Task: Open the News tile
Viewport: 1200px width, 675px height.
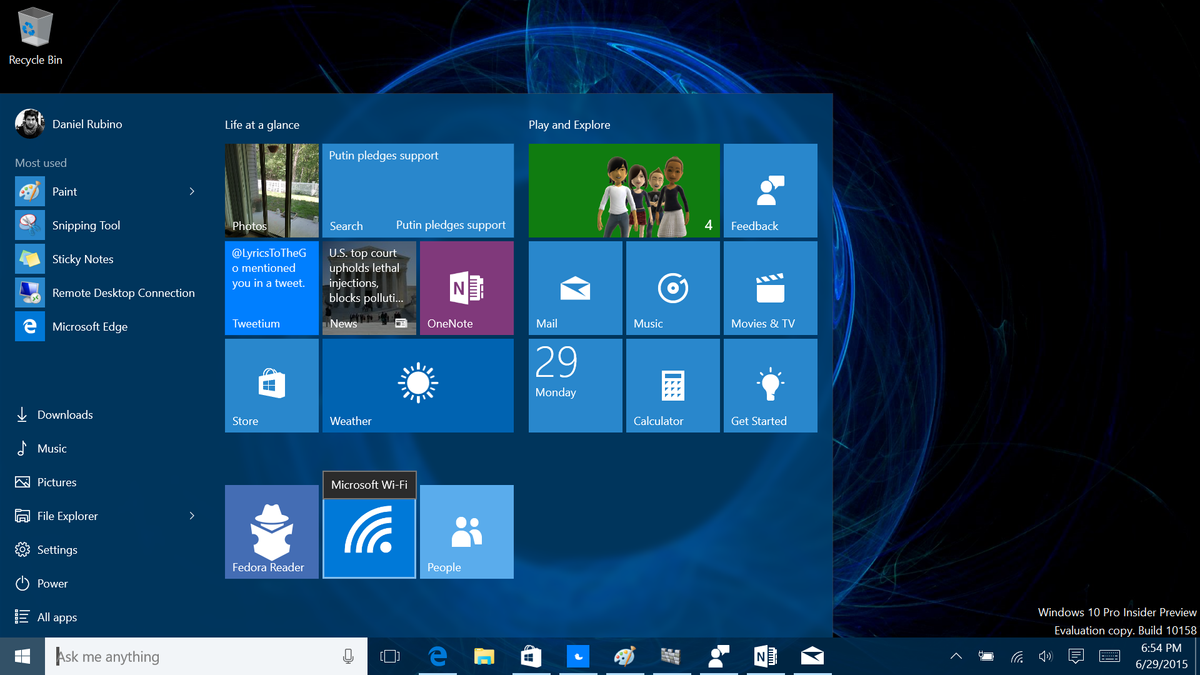Action: click(369, 288)
